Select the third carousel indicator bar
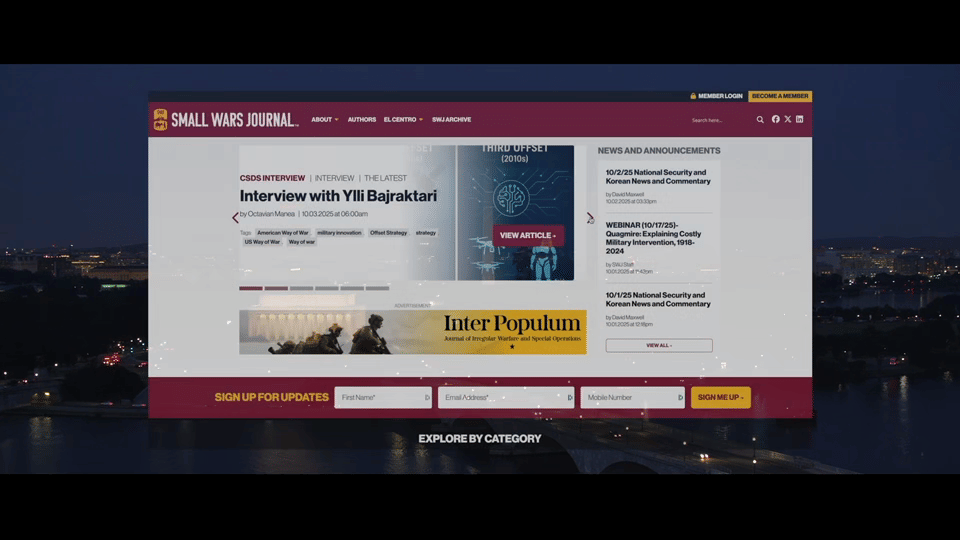The width and height of the screenshot is (960, 540). click(x=301, y=288)
